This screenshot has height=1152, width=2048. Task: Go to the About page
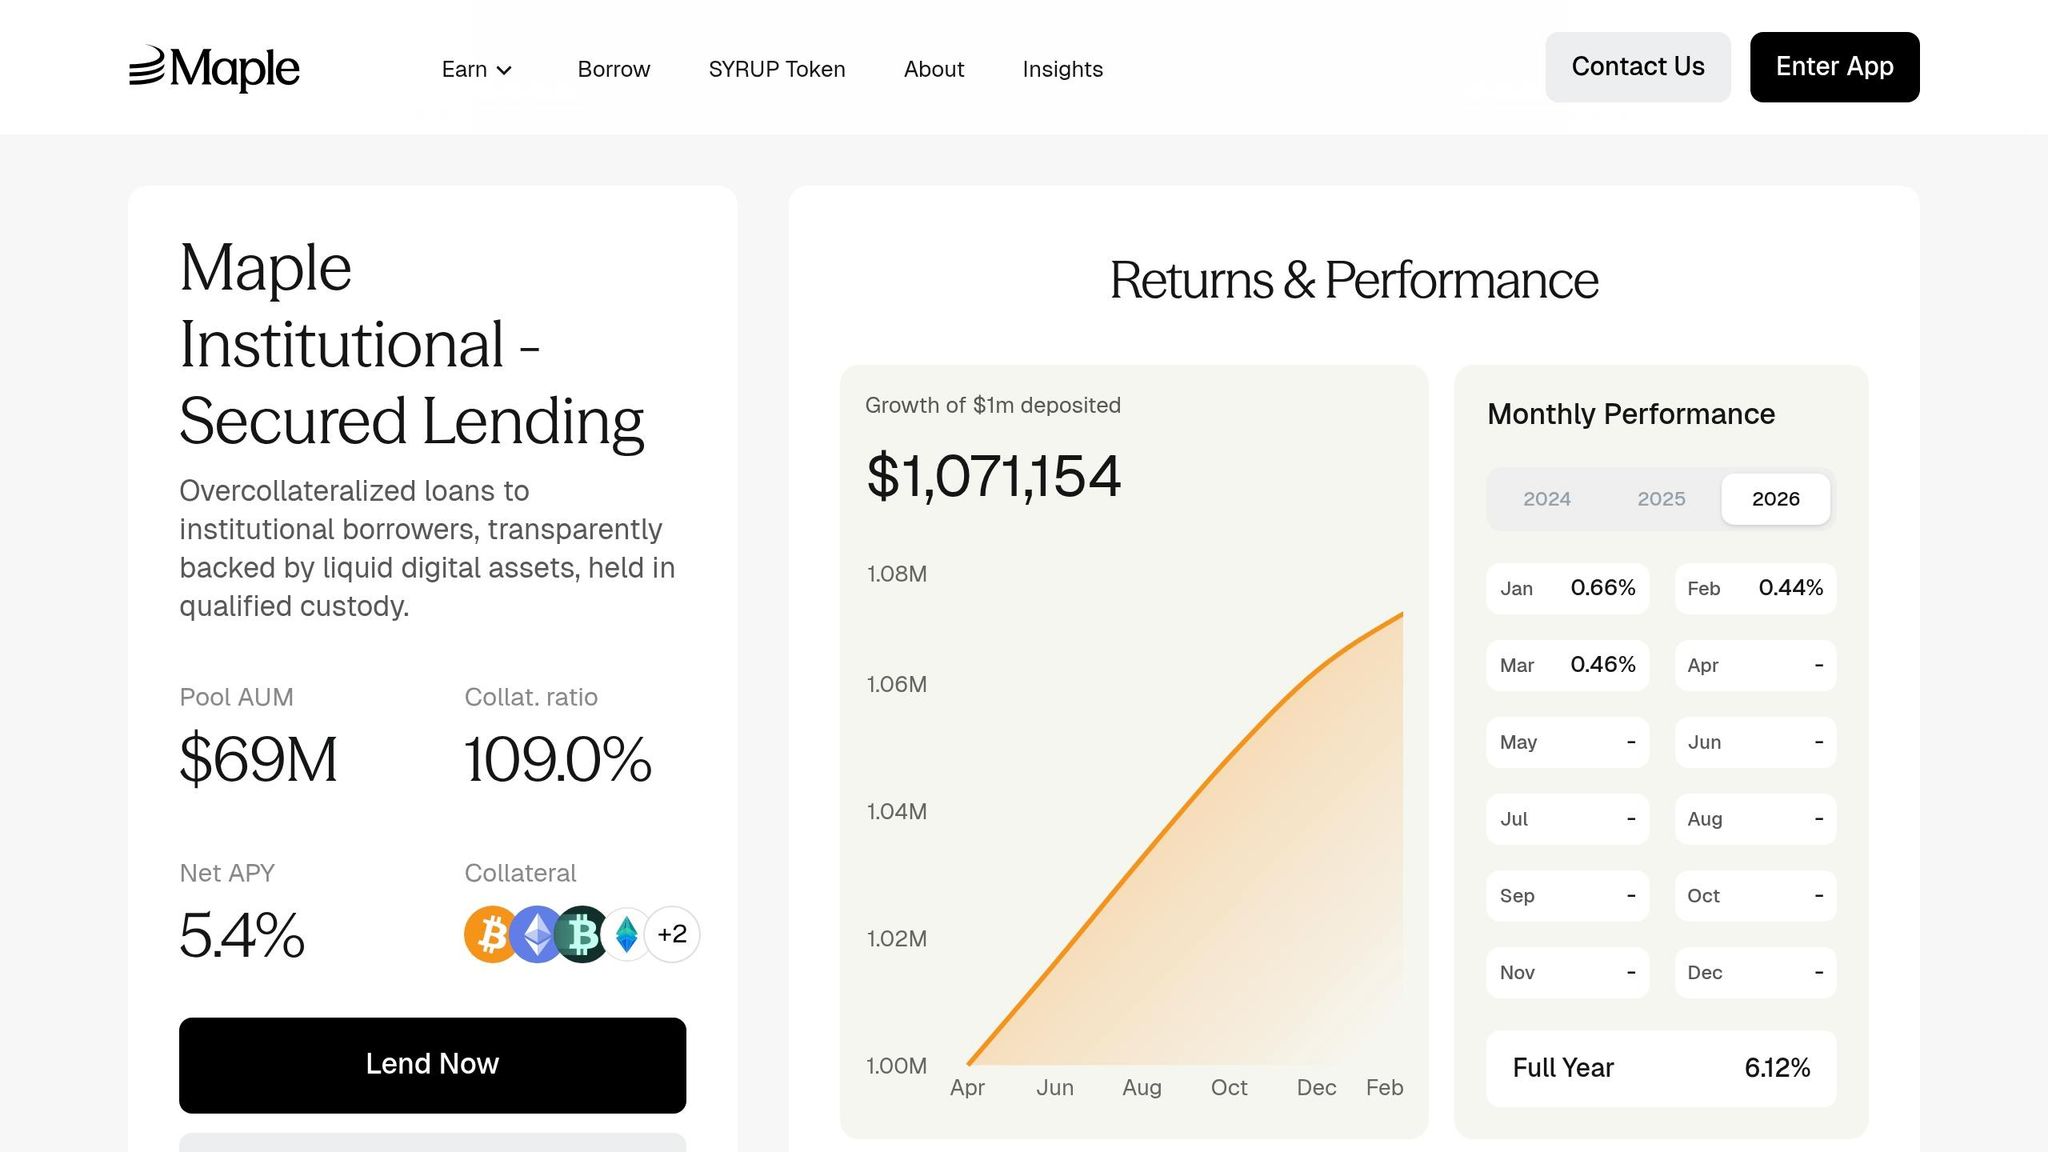point(934,69)
